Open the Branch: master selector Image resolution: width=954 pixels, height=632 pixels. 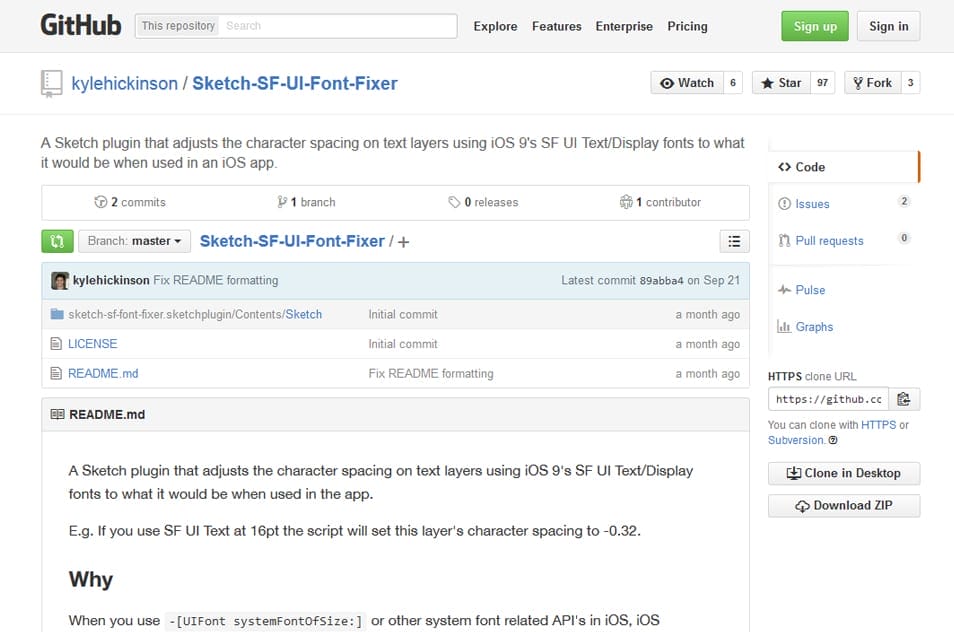coord(134,241)
